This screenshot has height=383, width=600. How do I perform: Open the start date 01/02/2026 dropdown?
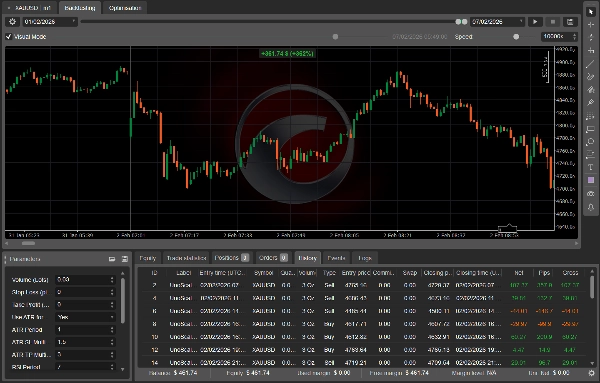50,22
